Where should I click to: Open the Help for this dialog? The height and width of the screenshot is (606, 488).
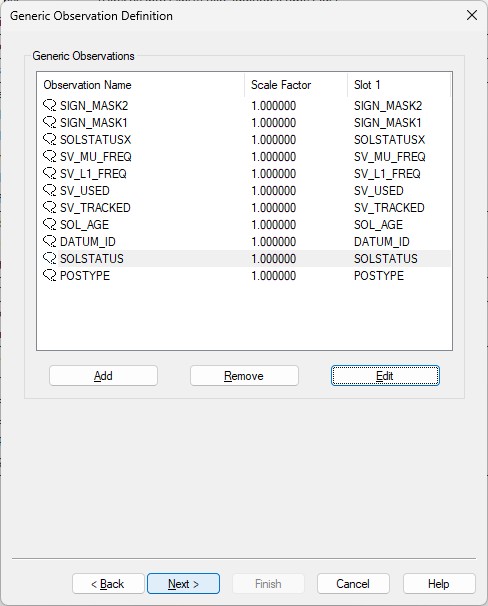click(439, 584)
